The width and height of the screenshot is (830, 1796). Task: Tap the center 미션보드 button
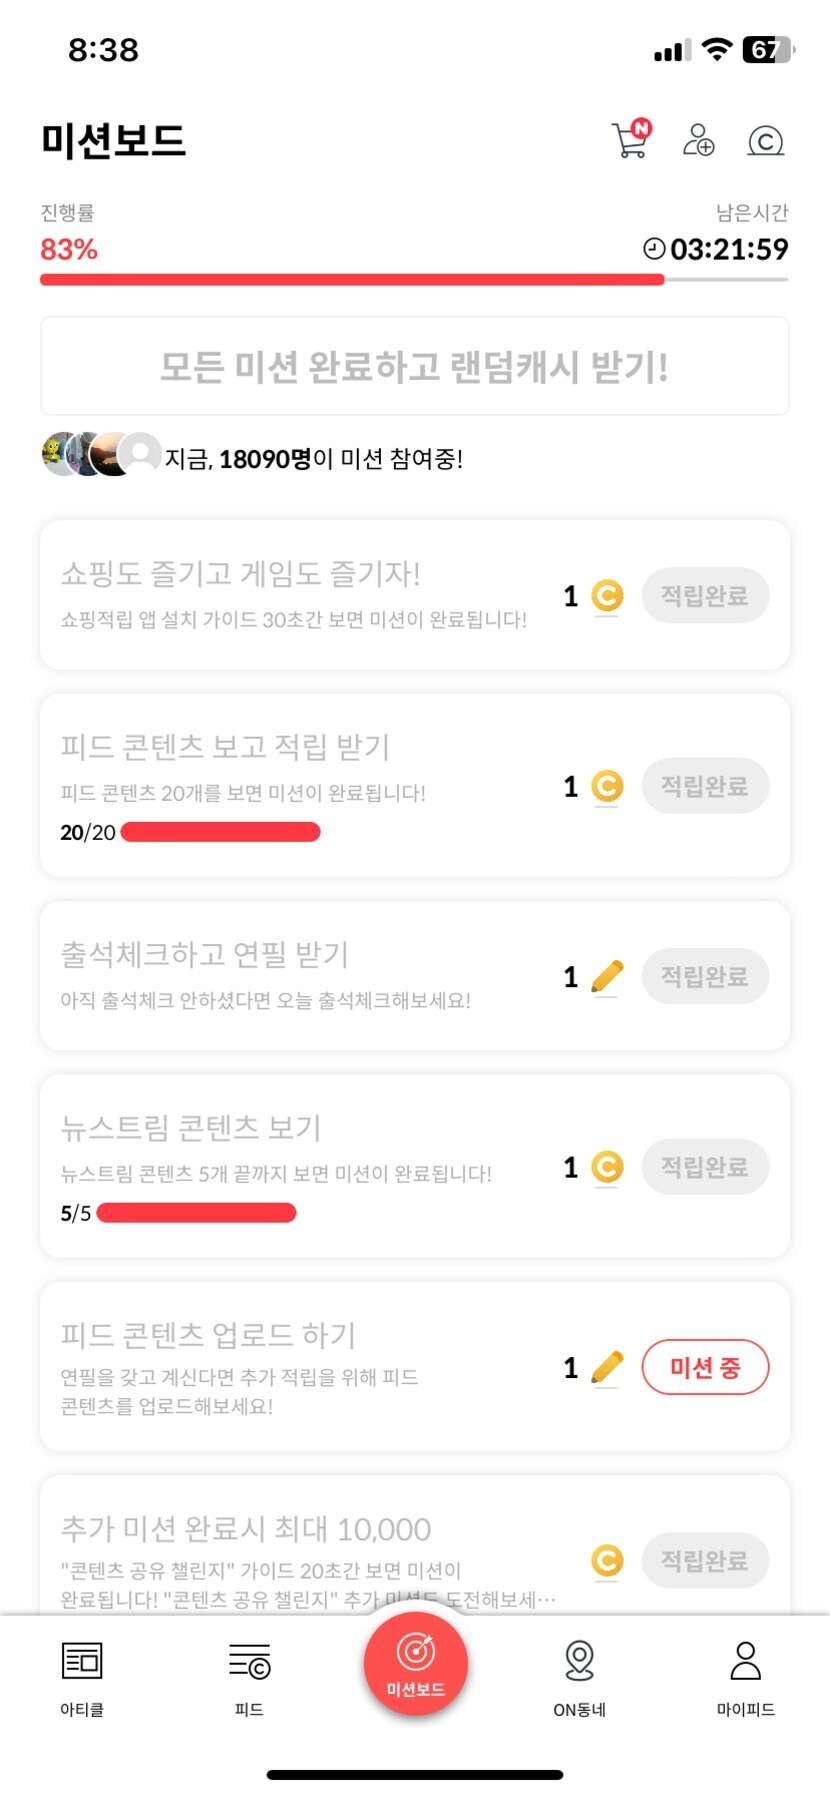pyautogui.click(x=415, y=1664)
